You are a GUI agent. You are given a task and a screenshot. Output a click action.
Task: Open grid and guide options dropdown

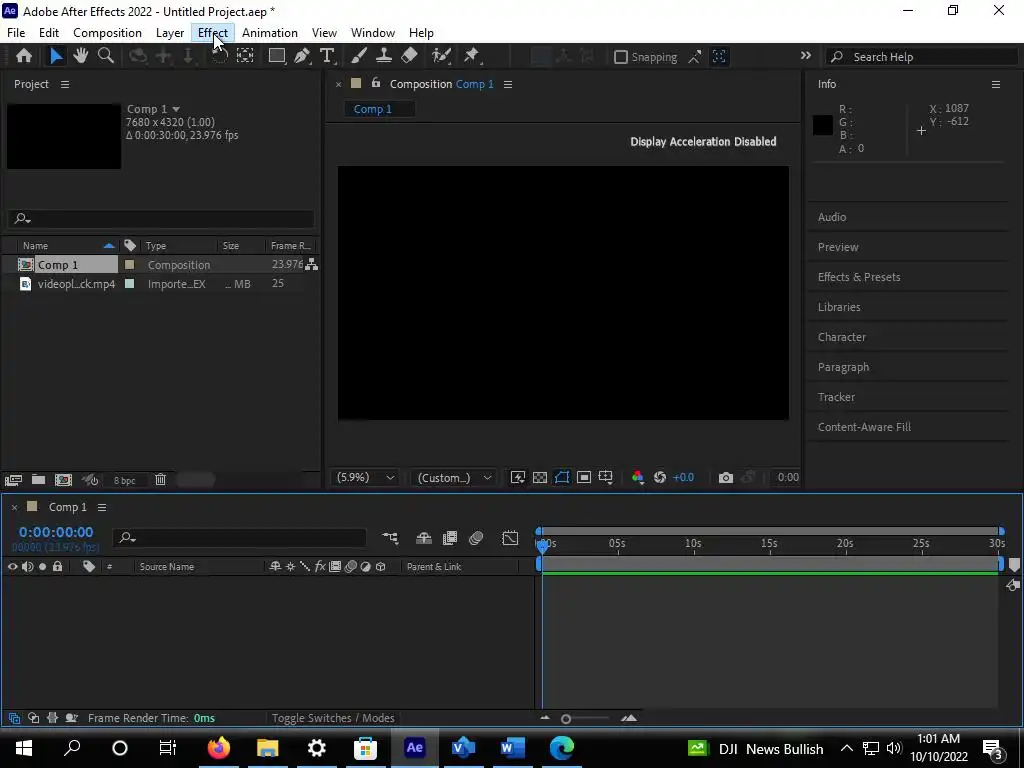tap(605, 477)
